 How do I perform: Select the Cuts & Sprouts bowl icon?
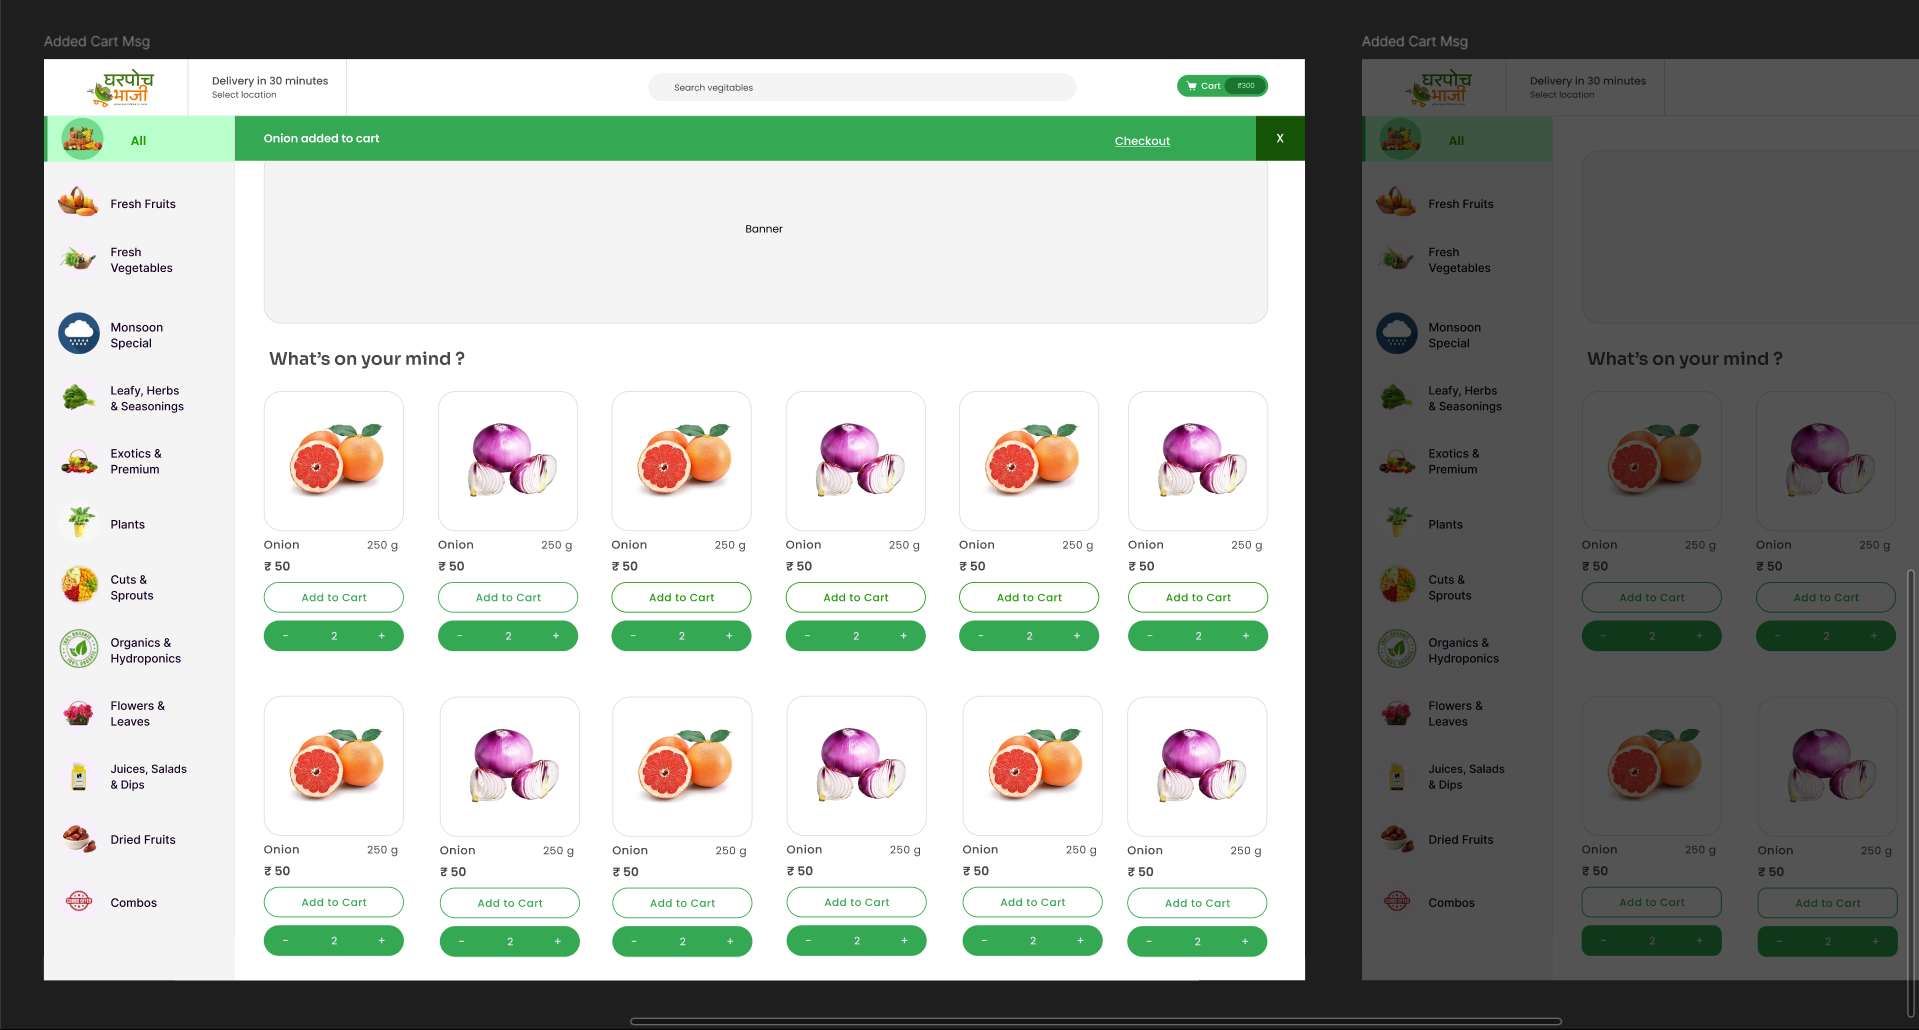click(79, 585)
